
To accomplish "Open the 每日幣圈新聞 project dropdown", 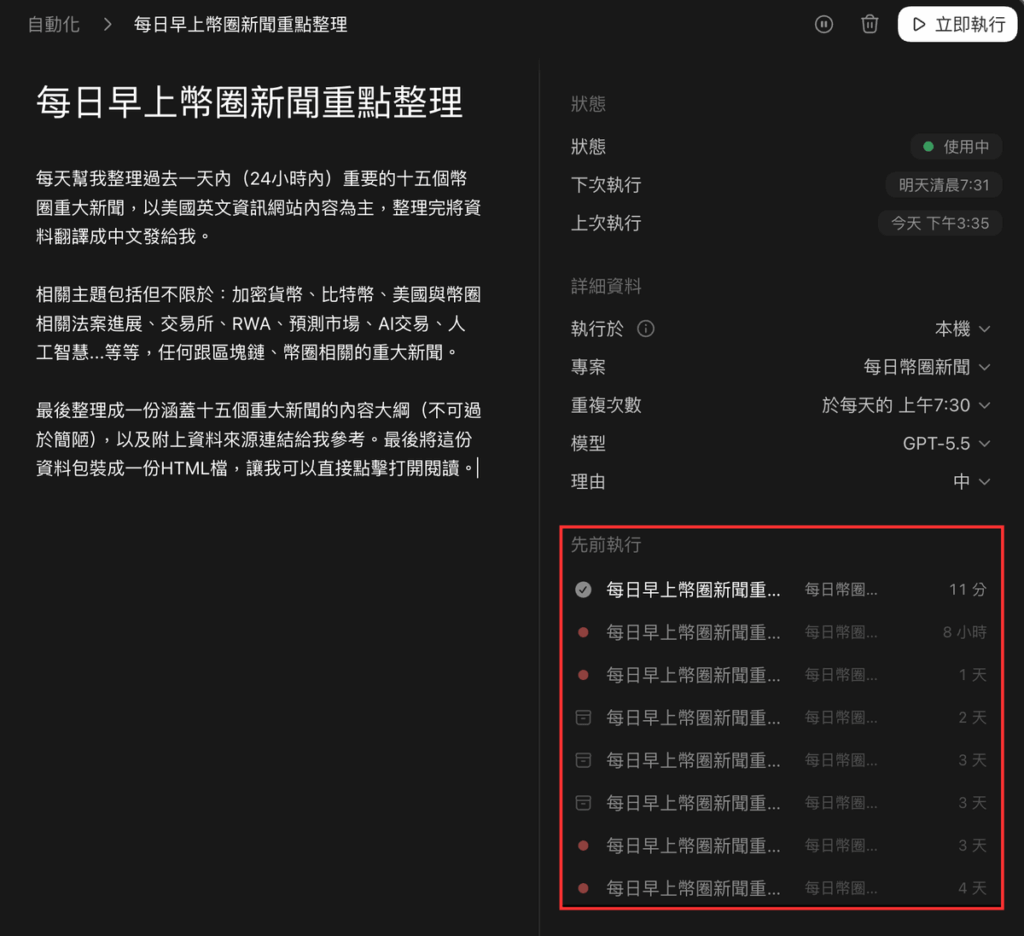I will [927, 367].
